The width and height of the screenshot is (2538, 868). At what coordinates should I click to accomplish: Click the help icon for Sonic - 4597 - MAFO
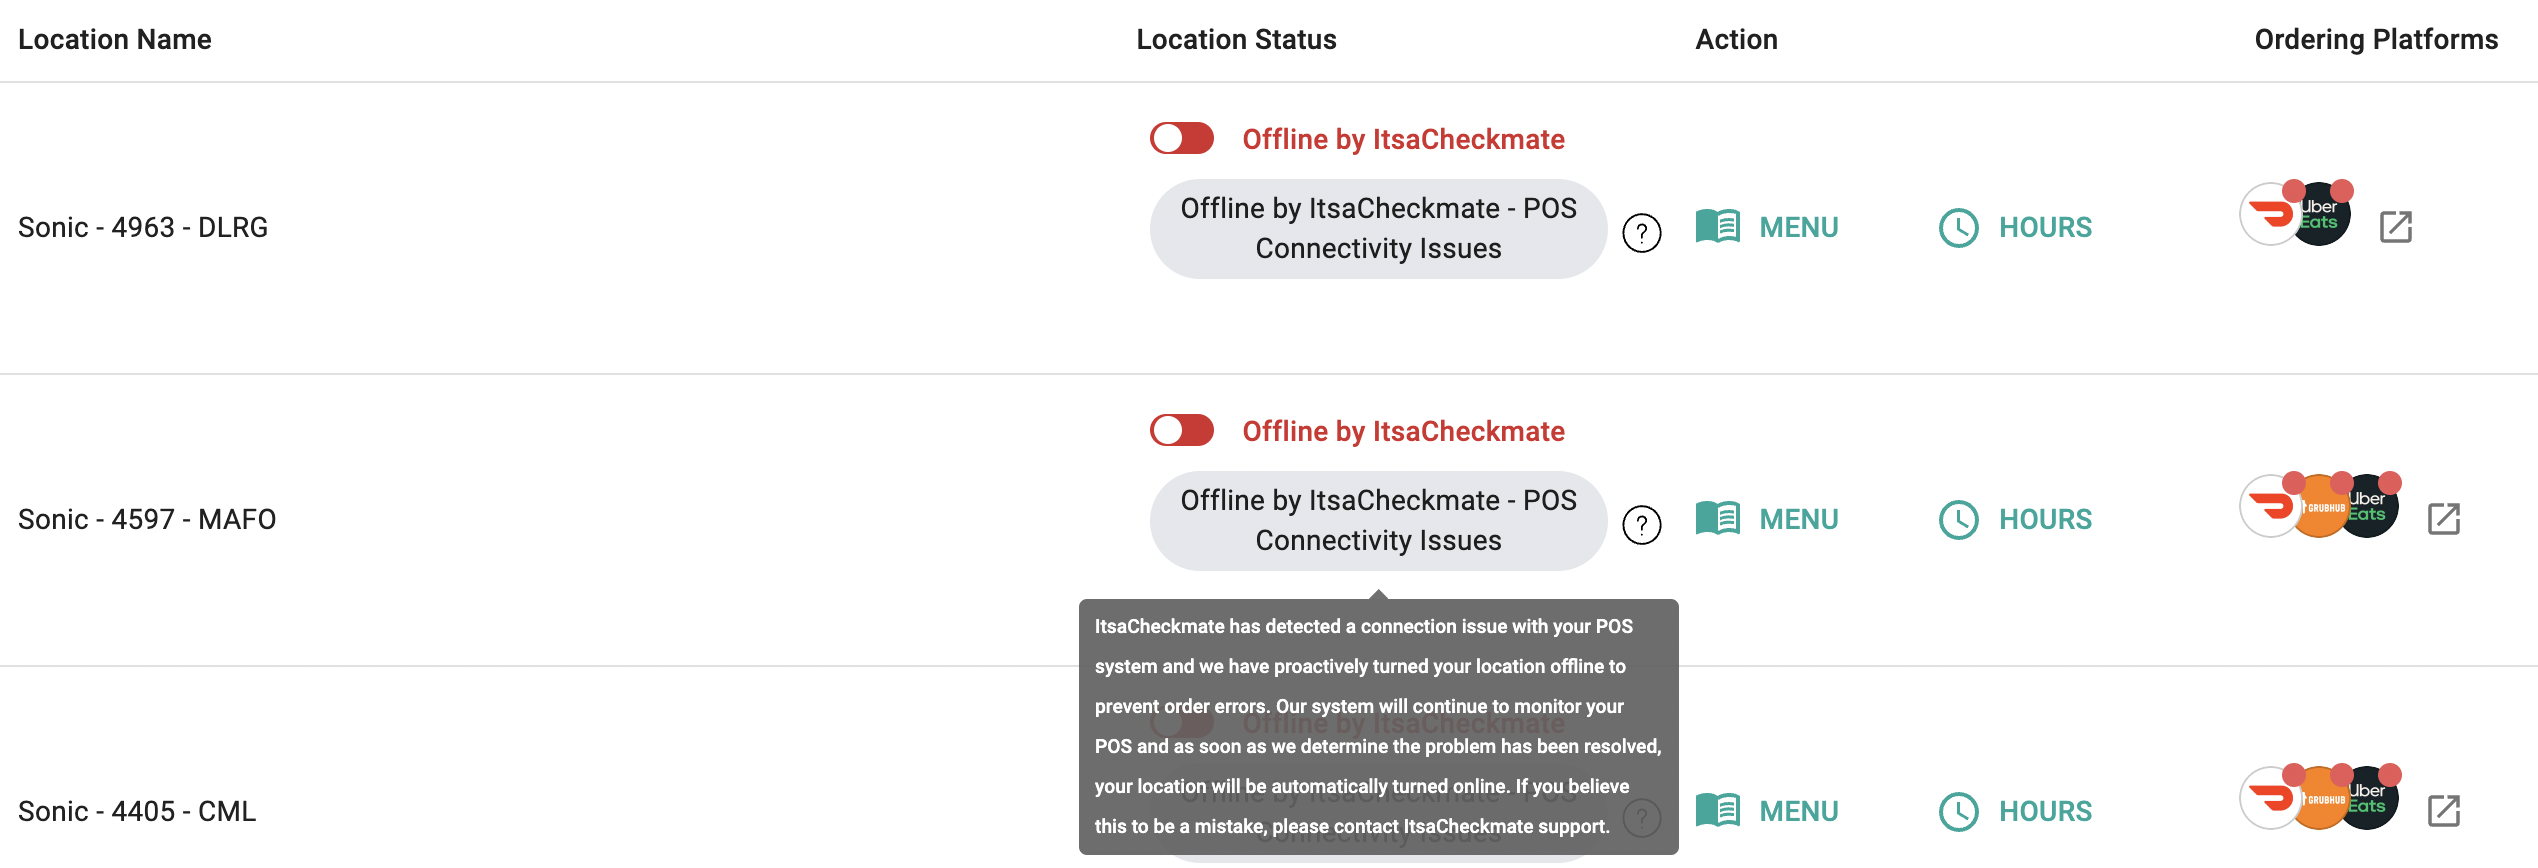pos(1641,525)
